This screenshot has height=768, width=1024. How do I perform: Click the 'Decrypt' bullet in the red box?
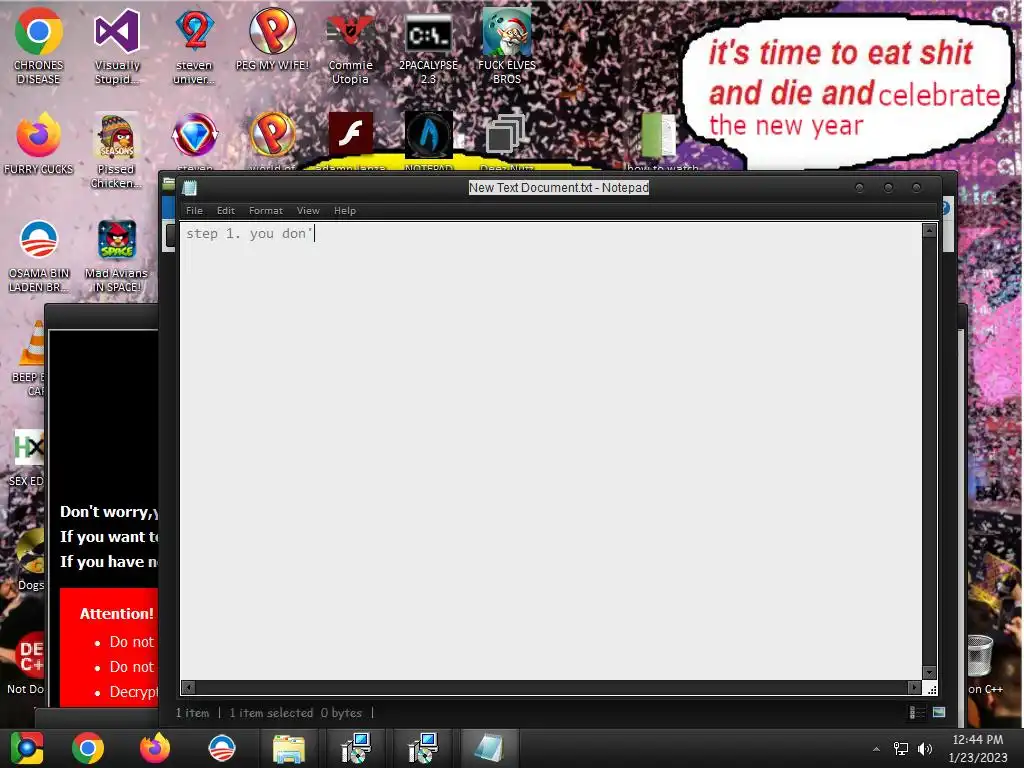pyautogui.click(x=133, y=692)
